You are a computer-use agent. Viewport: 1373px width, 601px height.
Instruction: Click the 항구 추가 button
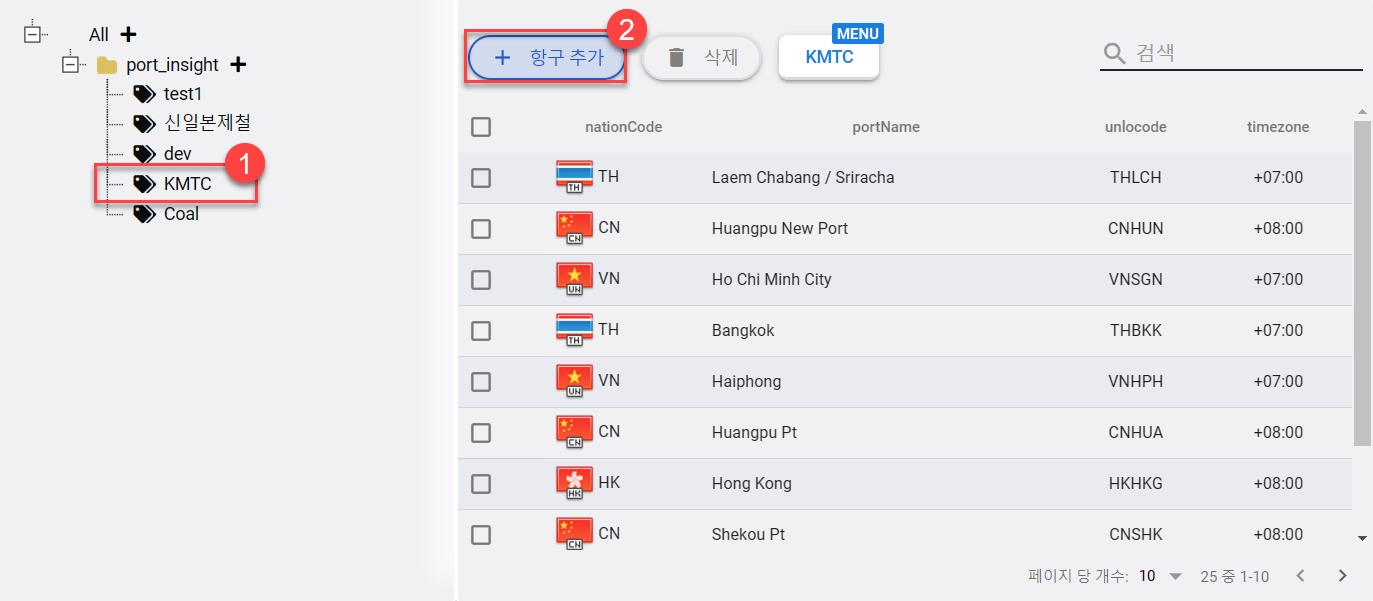(x=547, y=58)
